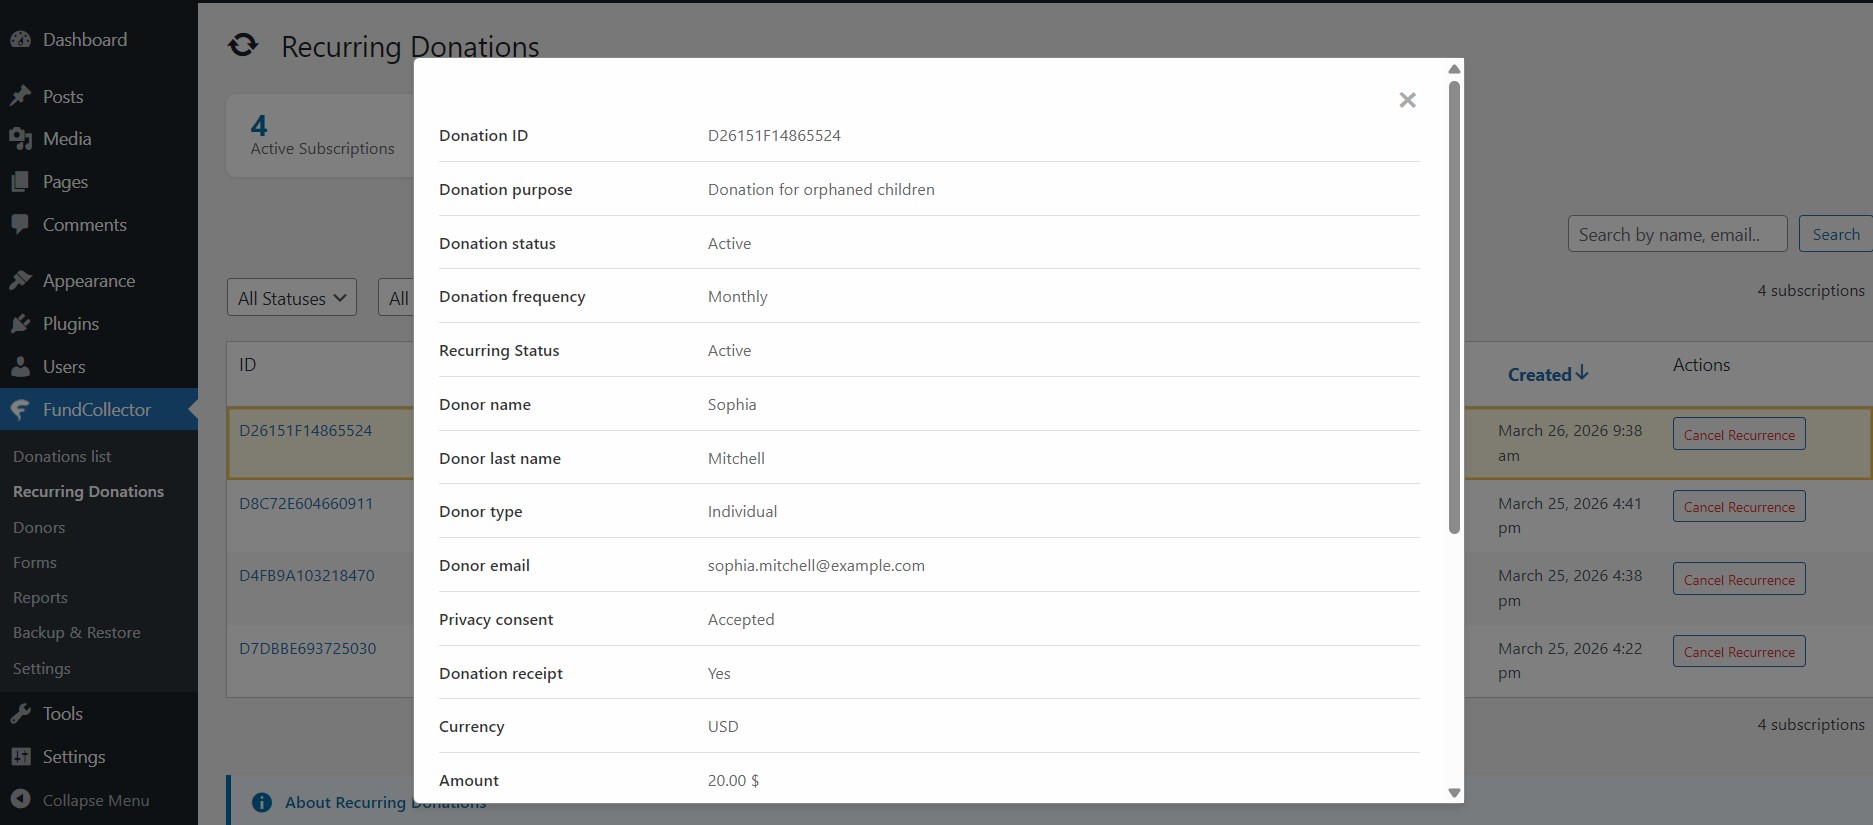The height and width of the screenshot is (825, 1873).
Task: Open the Plugins menu
Action: click(71, 324)
